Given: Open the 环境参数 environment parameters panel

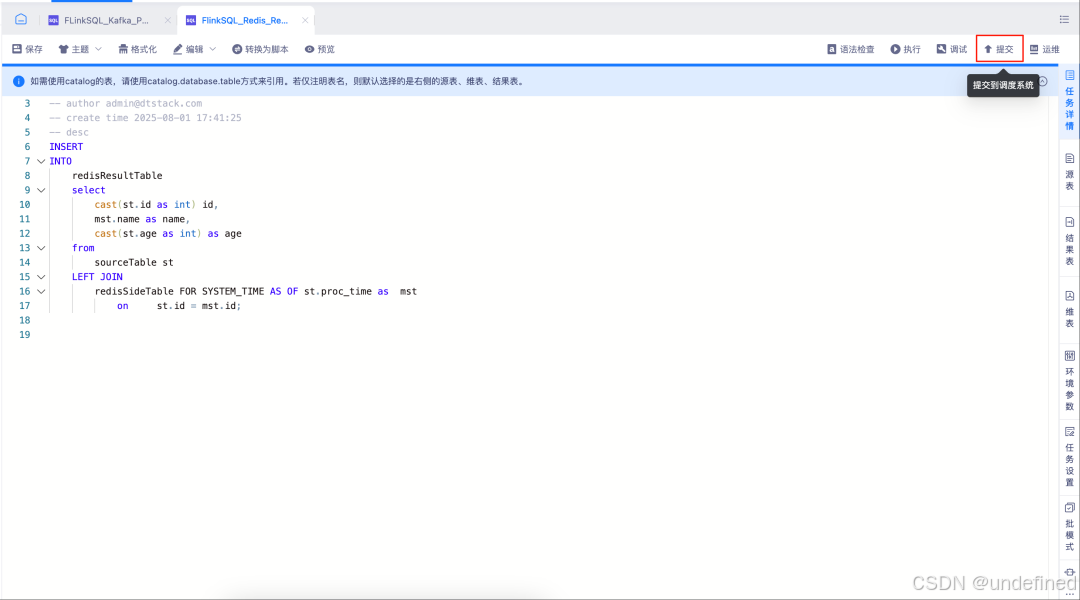Looking at the screenshot, I should (1069, 380).
